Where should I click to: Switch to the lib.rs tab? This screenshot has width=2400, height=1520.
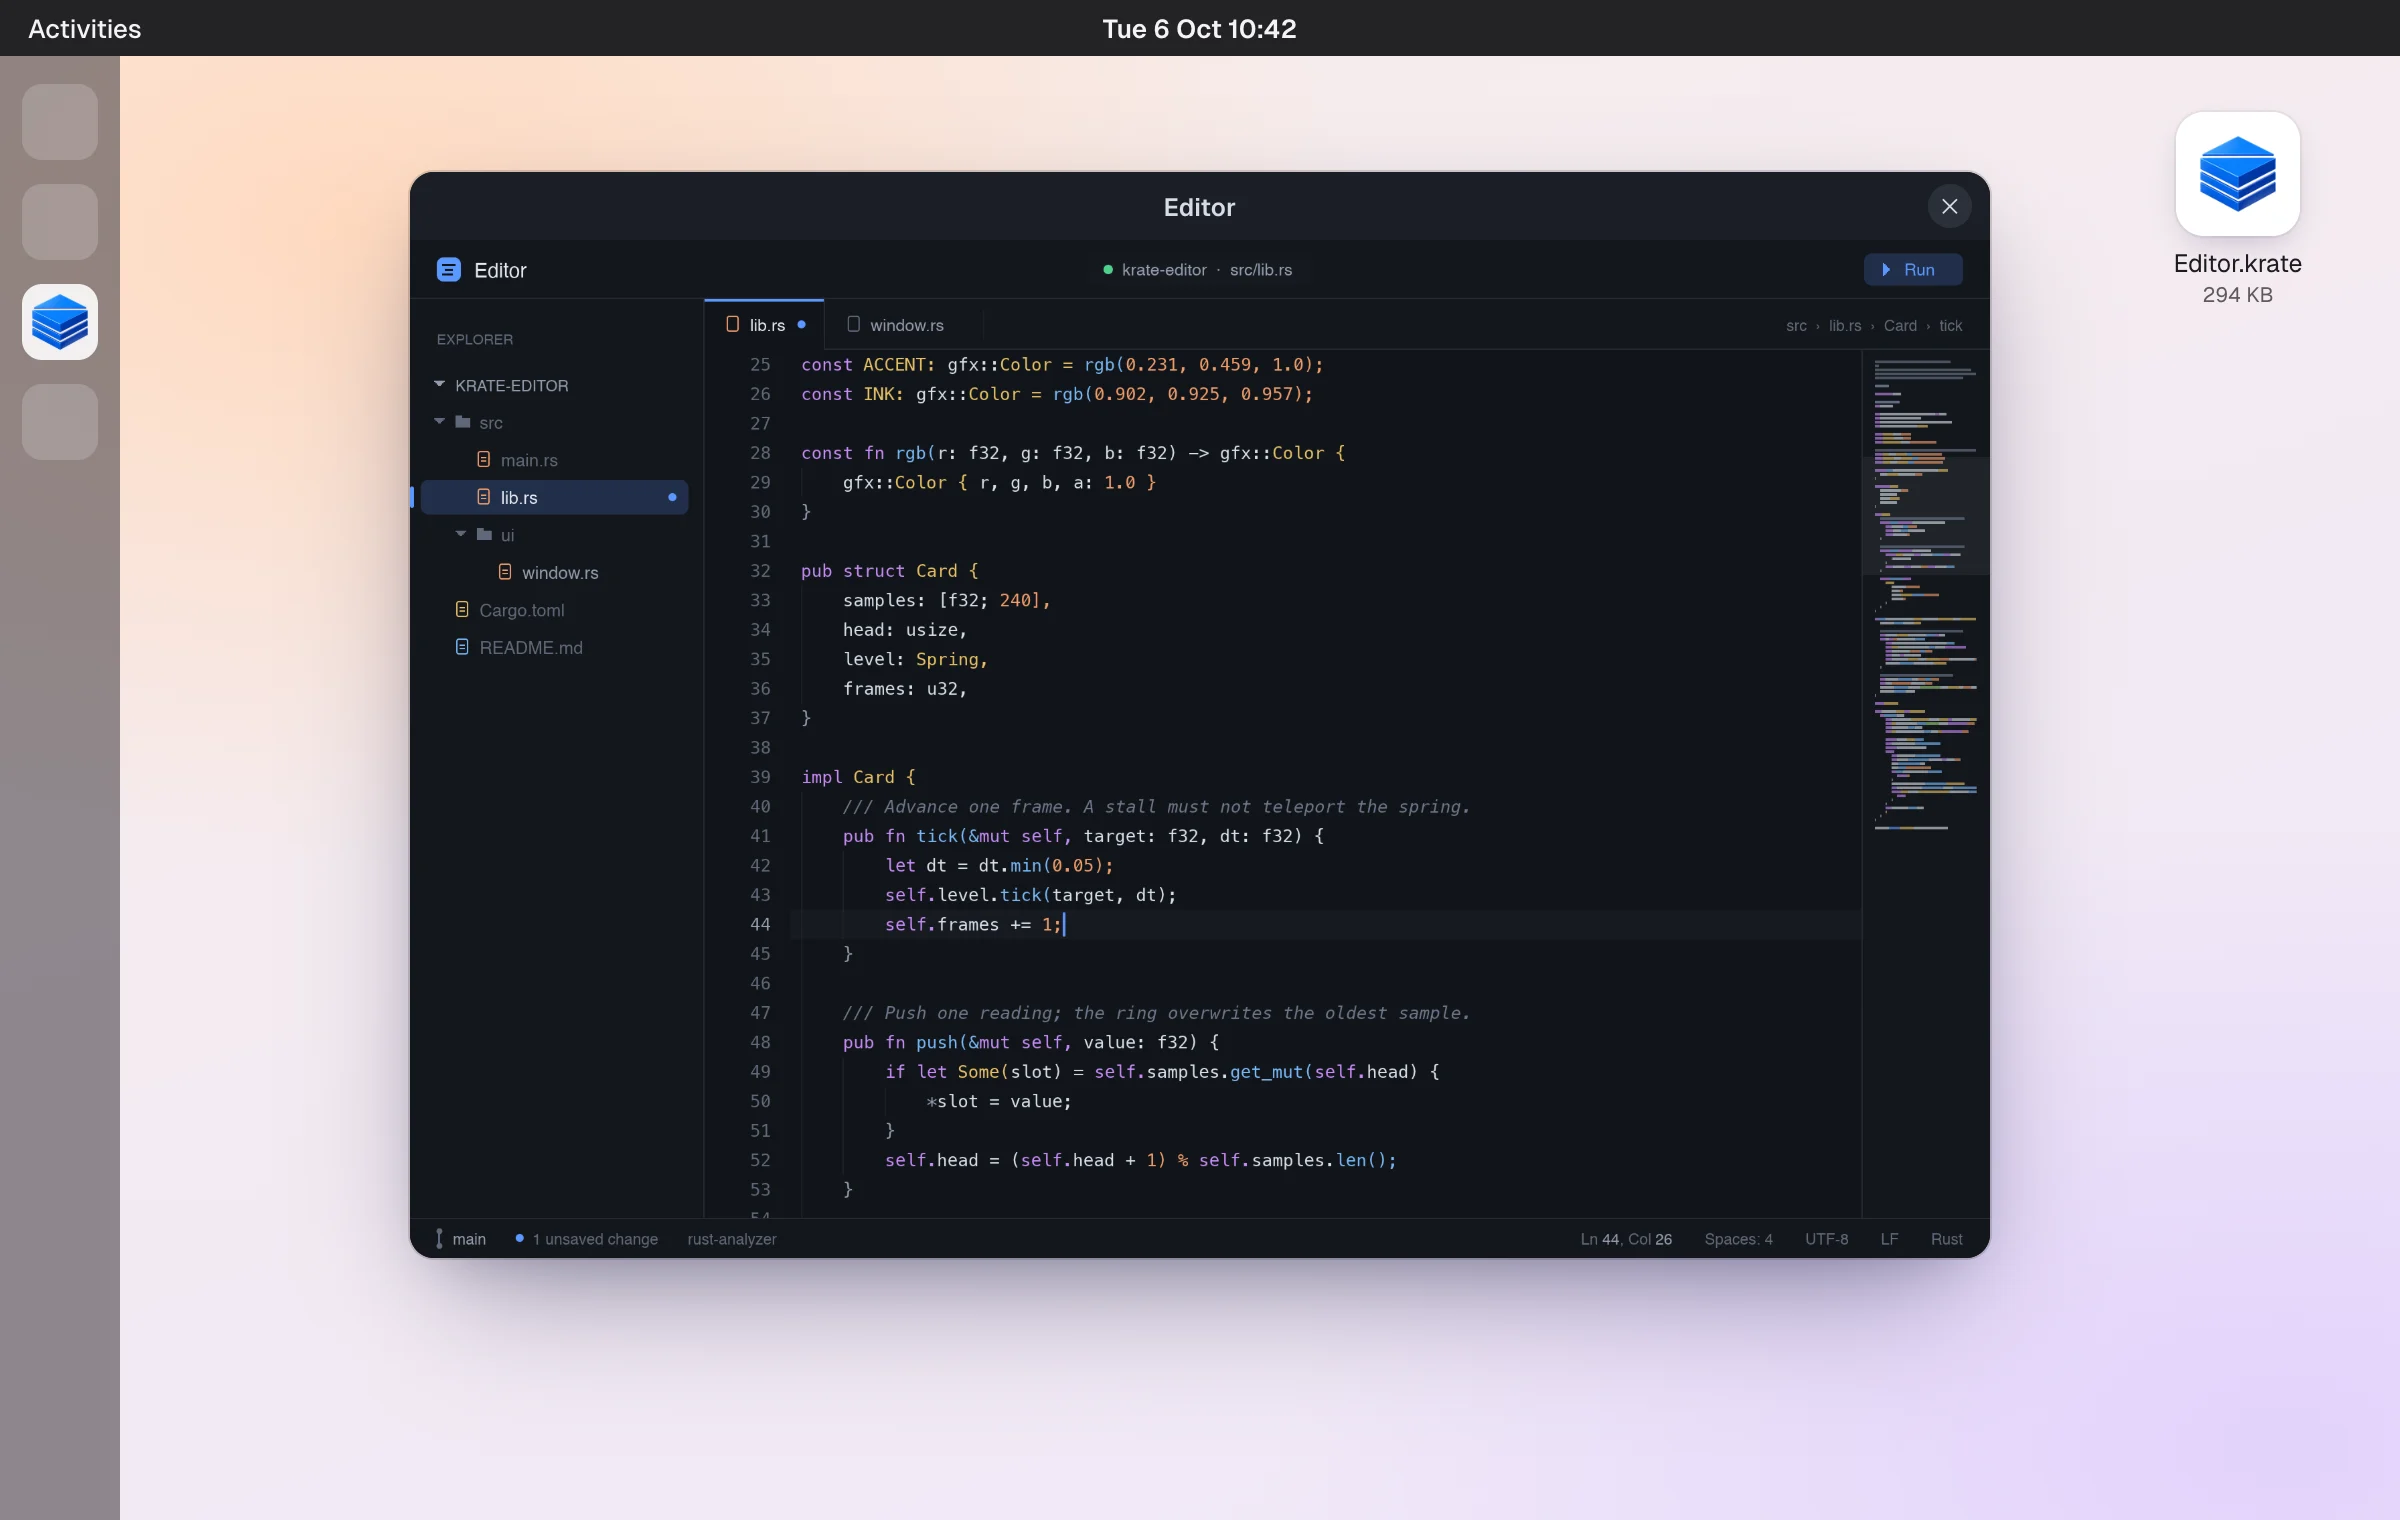[764, 325]
